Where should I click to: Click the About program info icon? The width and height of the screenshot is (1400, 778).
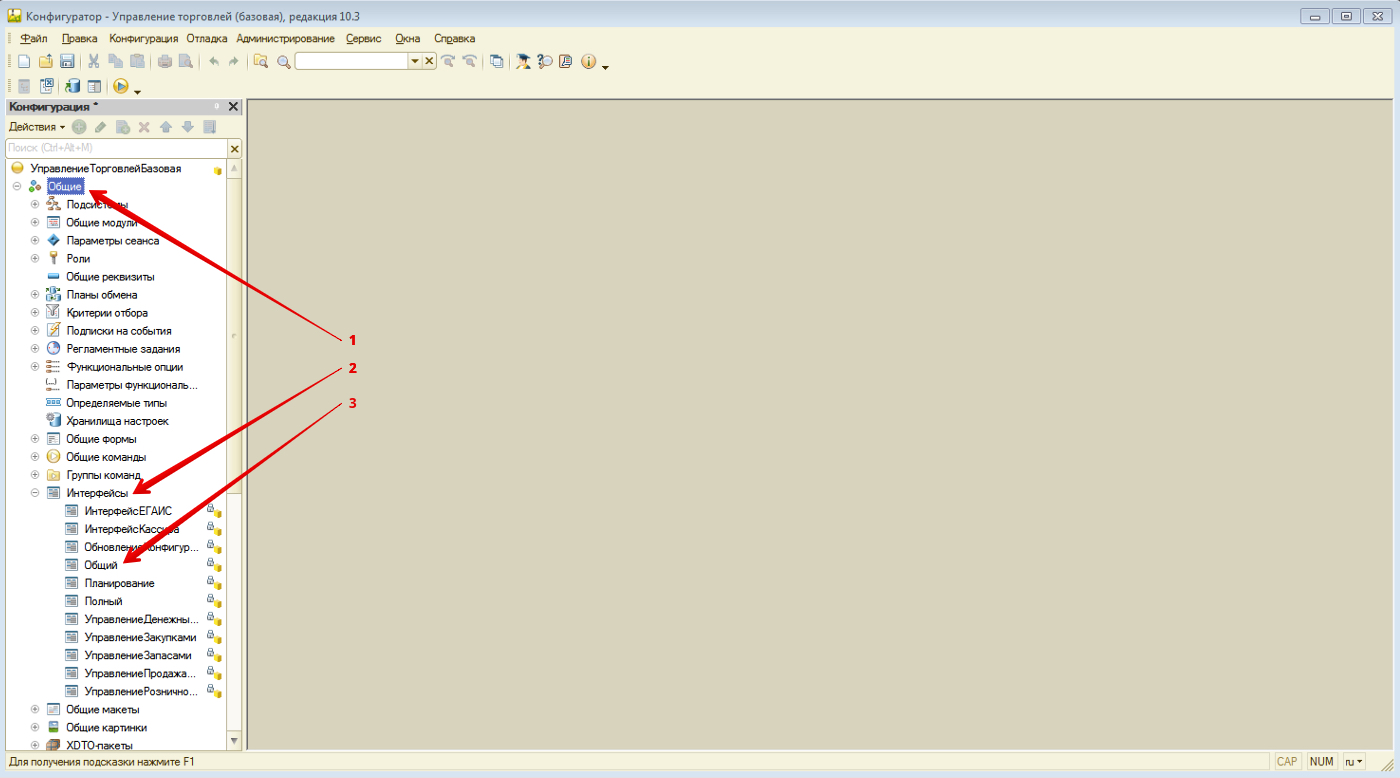[x=588, y=61]
